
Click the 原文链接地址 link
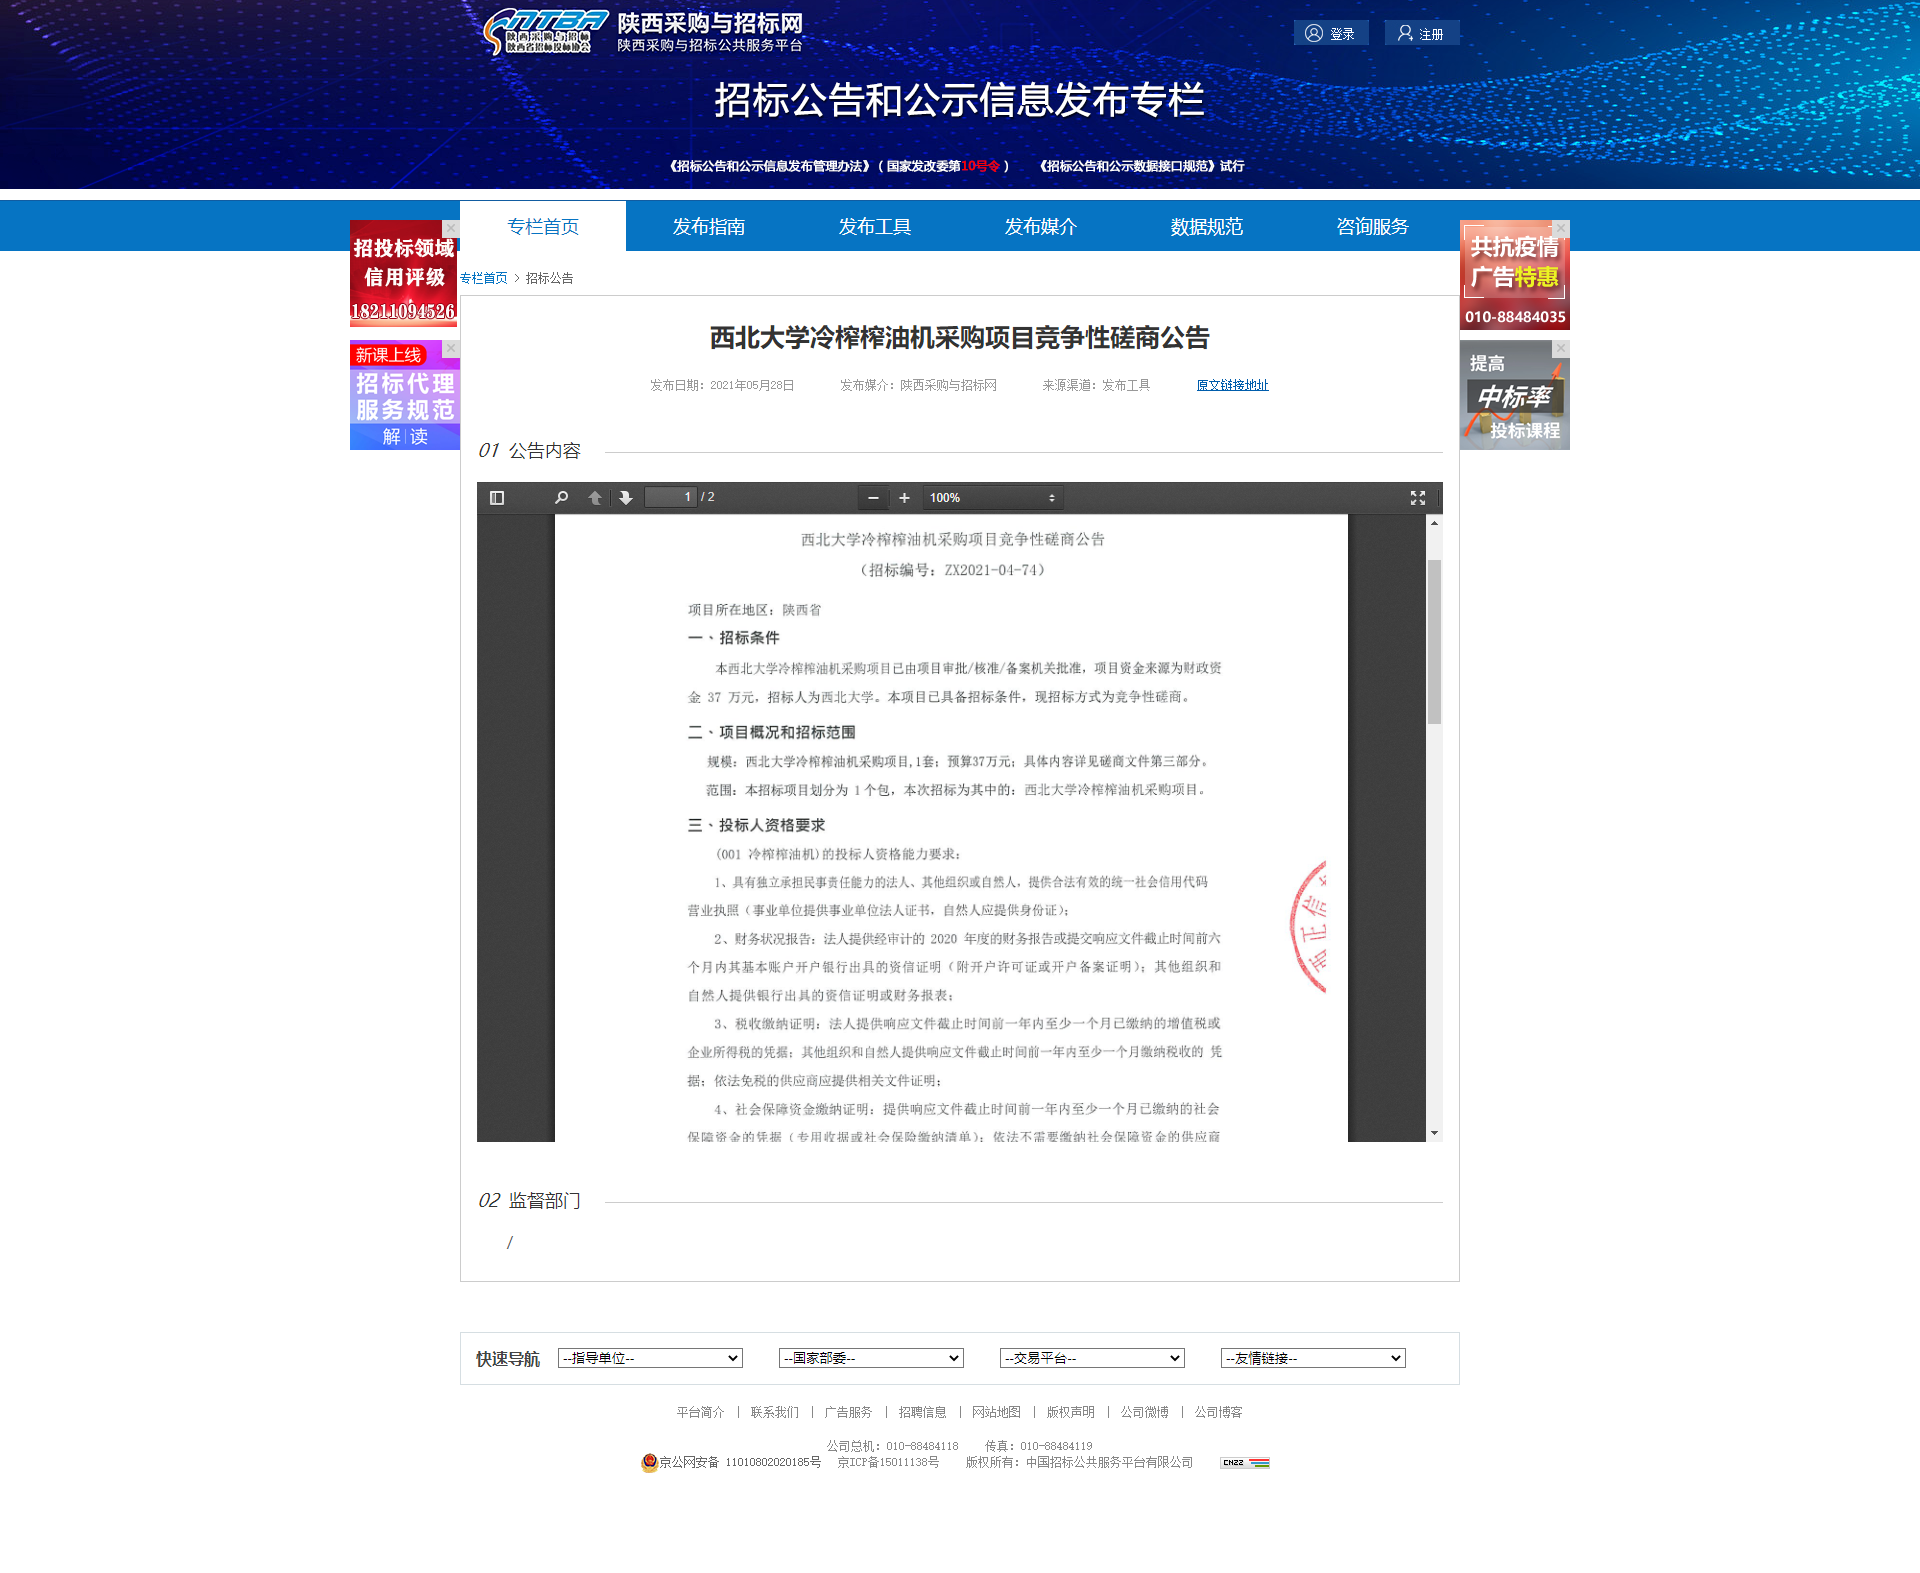[1232, 385]
